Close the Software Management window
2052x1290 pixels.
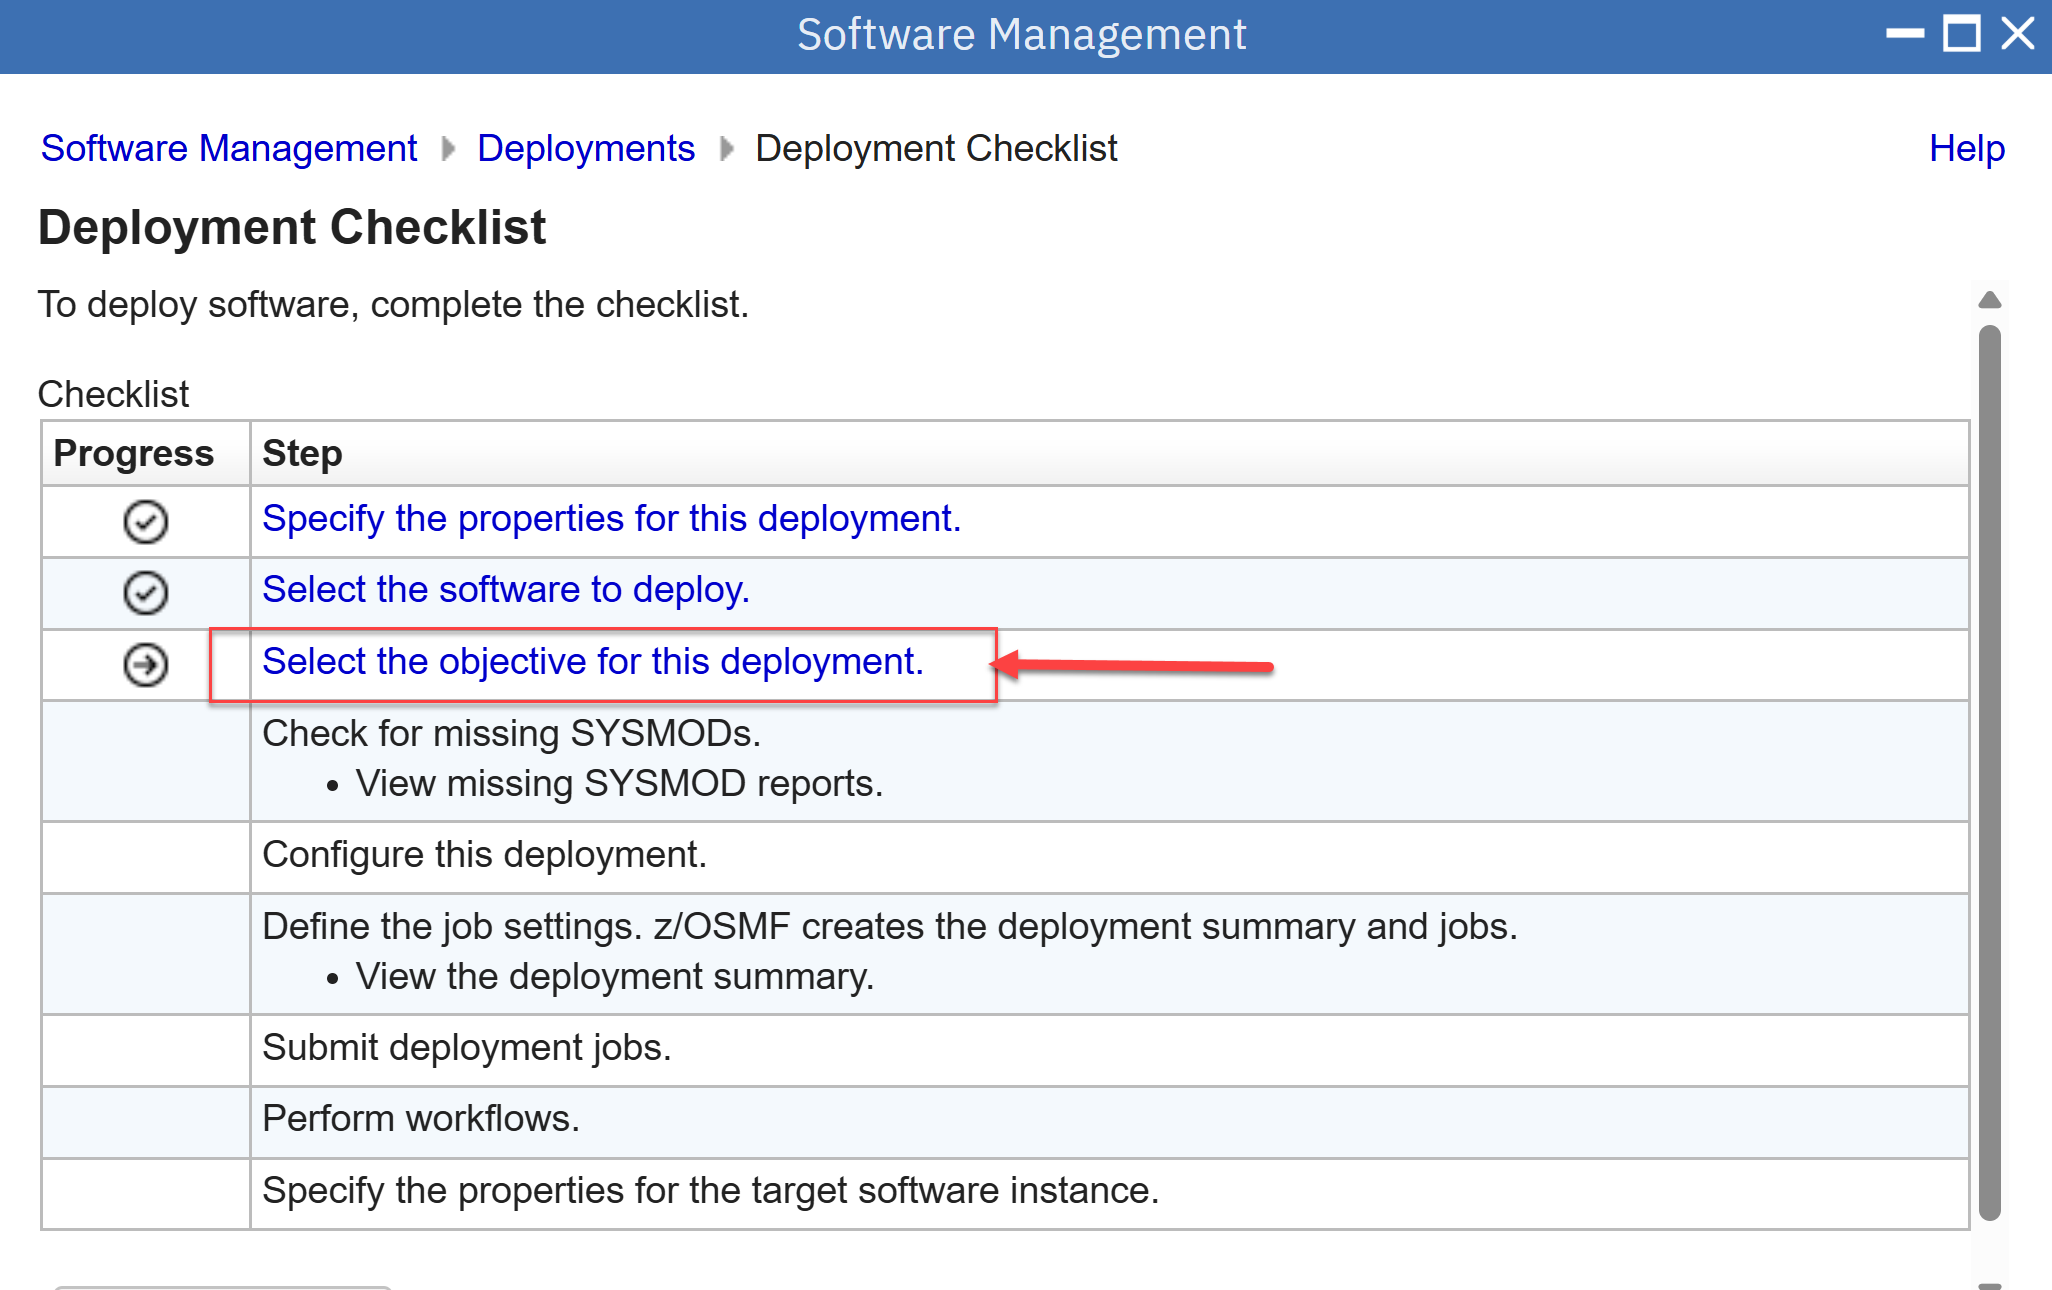[2018, 34]
